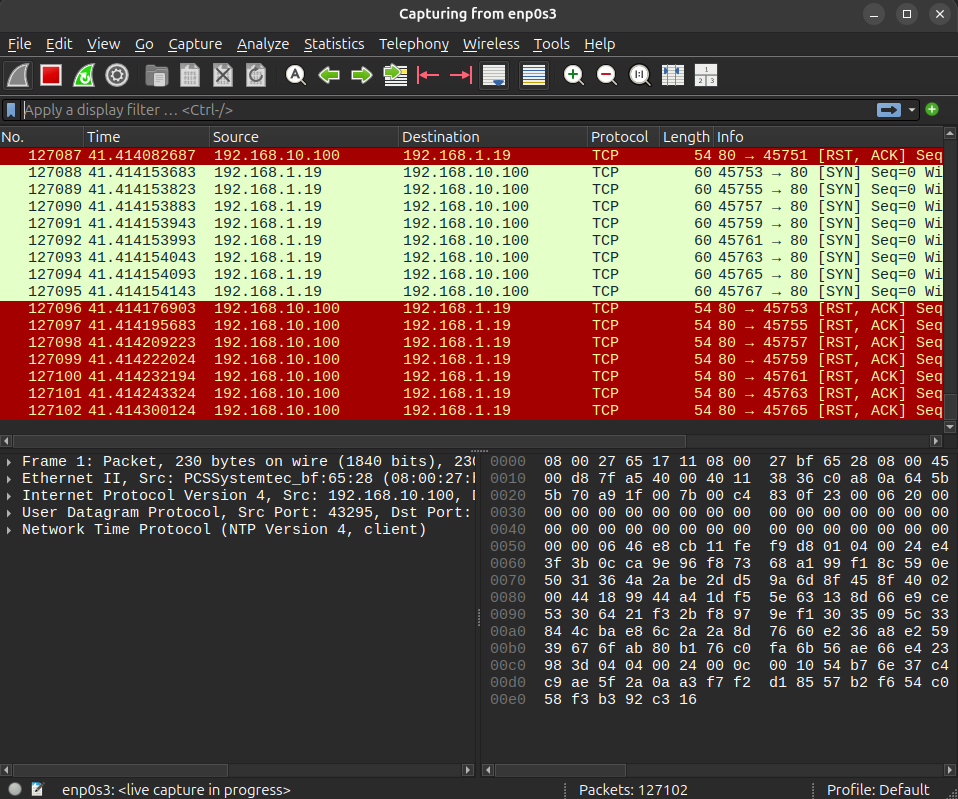Image resolution: width=958 pixels, height=799 pixels.
Task: Open the Wireless menu
Action: pos(491,44)
